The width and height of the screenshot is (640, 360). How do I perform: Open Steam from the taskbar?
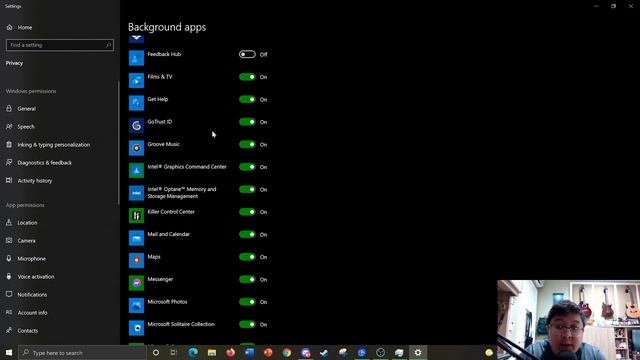tap(324, 352)
